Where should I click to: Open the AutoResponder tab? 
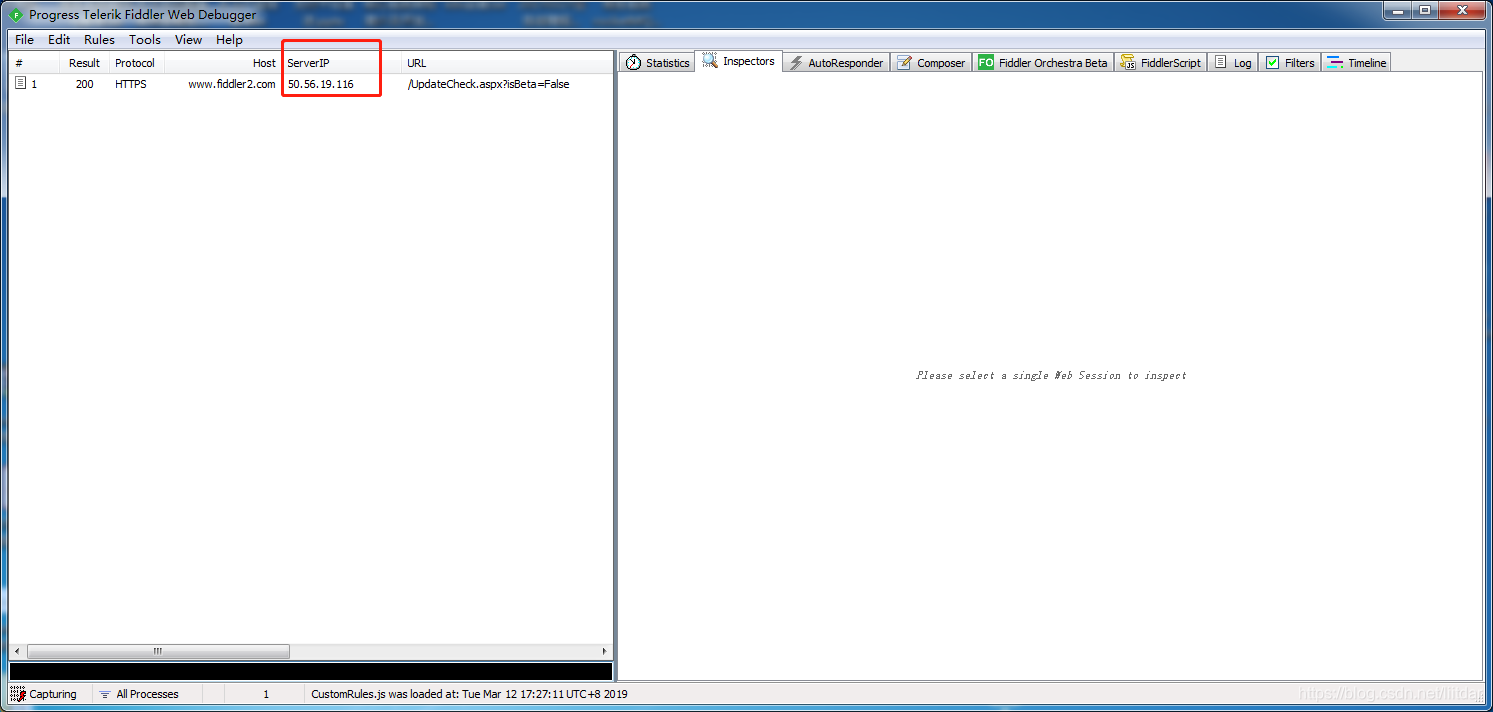(x=836, y=62)
